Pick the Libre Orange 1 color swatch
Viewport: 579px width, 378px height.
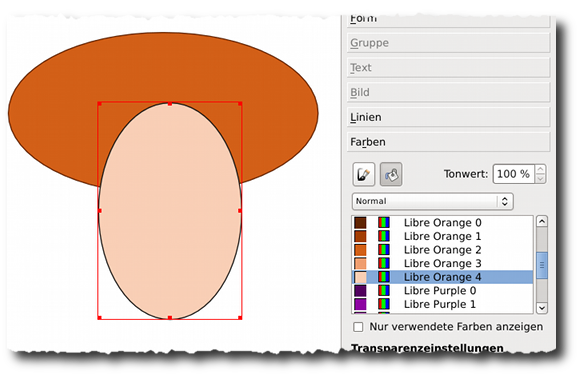pos(360,236)
